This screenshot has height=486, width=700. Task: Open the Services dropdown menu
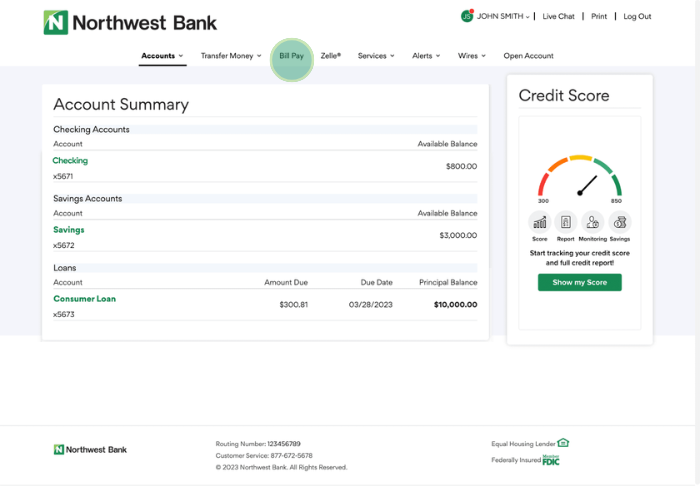click(376, 56)
